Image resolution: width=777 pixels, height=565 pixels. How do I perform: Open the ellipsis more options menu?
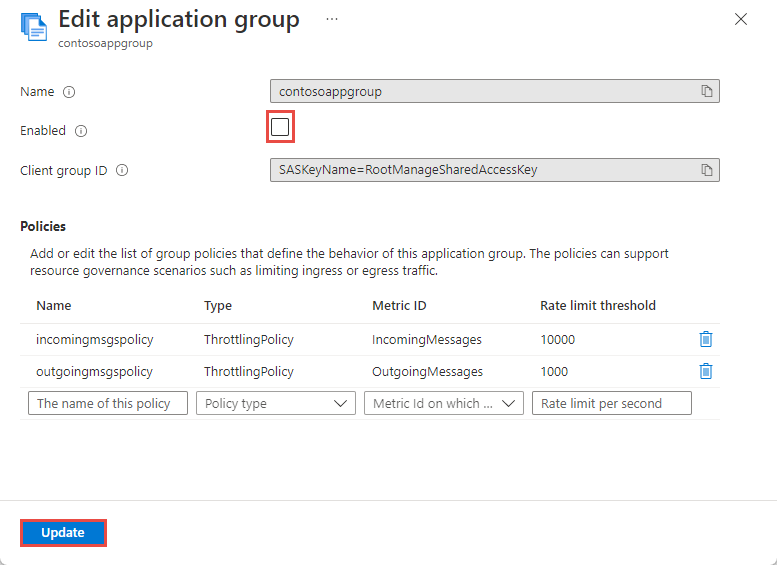(x=332, y=19)
